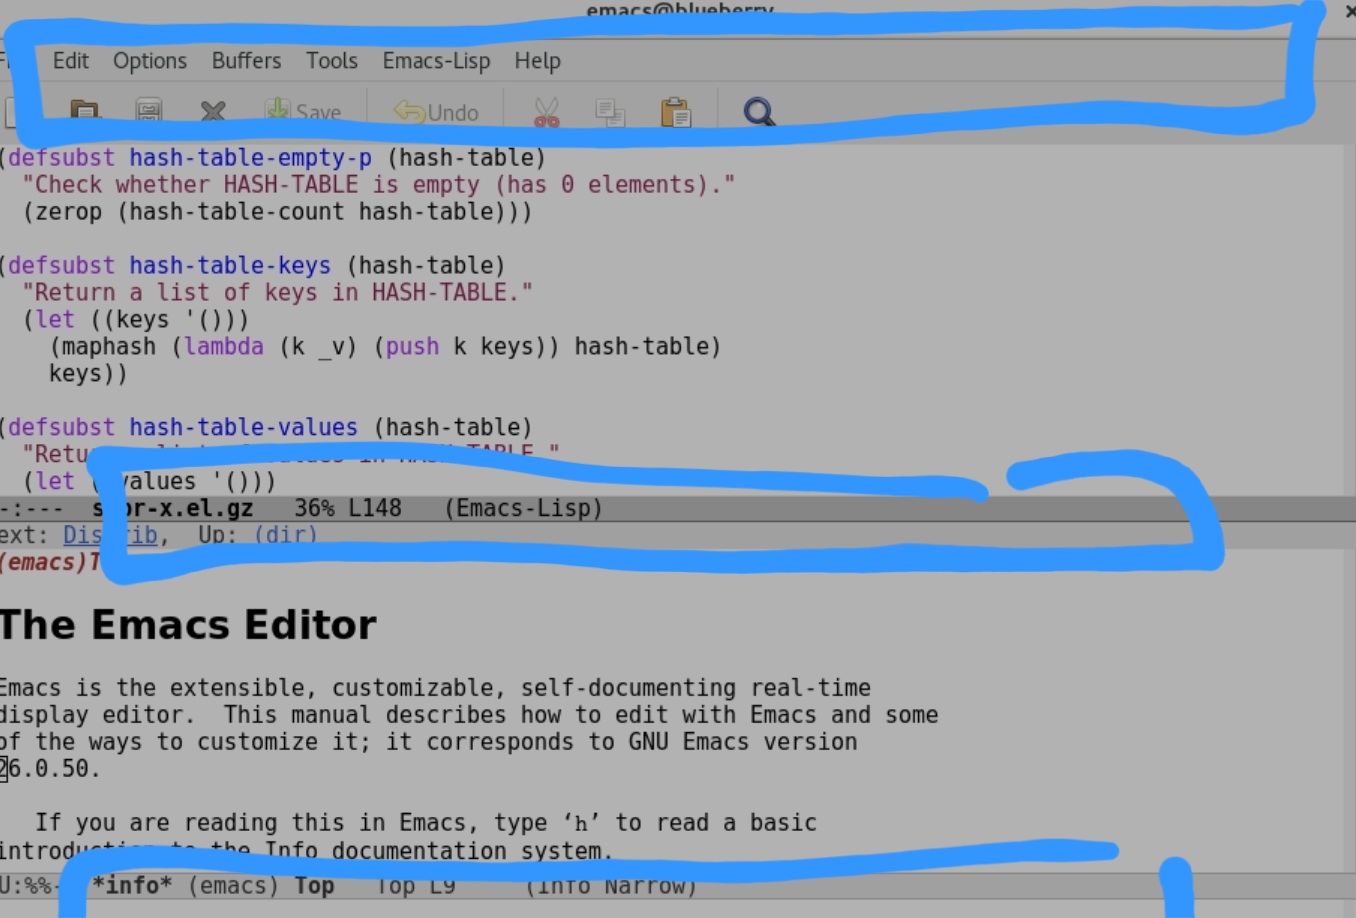The height and width of the screenshot is (918, 1356).
Task: Click the 36% position indicator in the mode line
Action: coord(314,508)
